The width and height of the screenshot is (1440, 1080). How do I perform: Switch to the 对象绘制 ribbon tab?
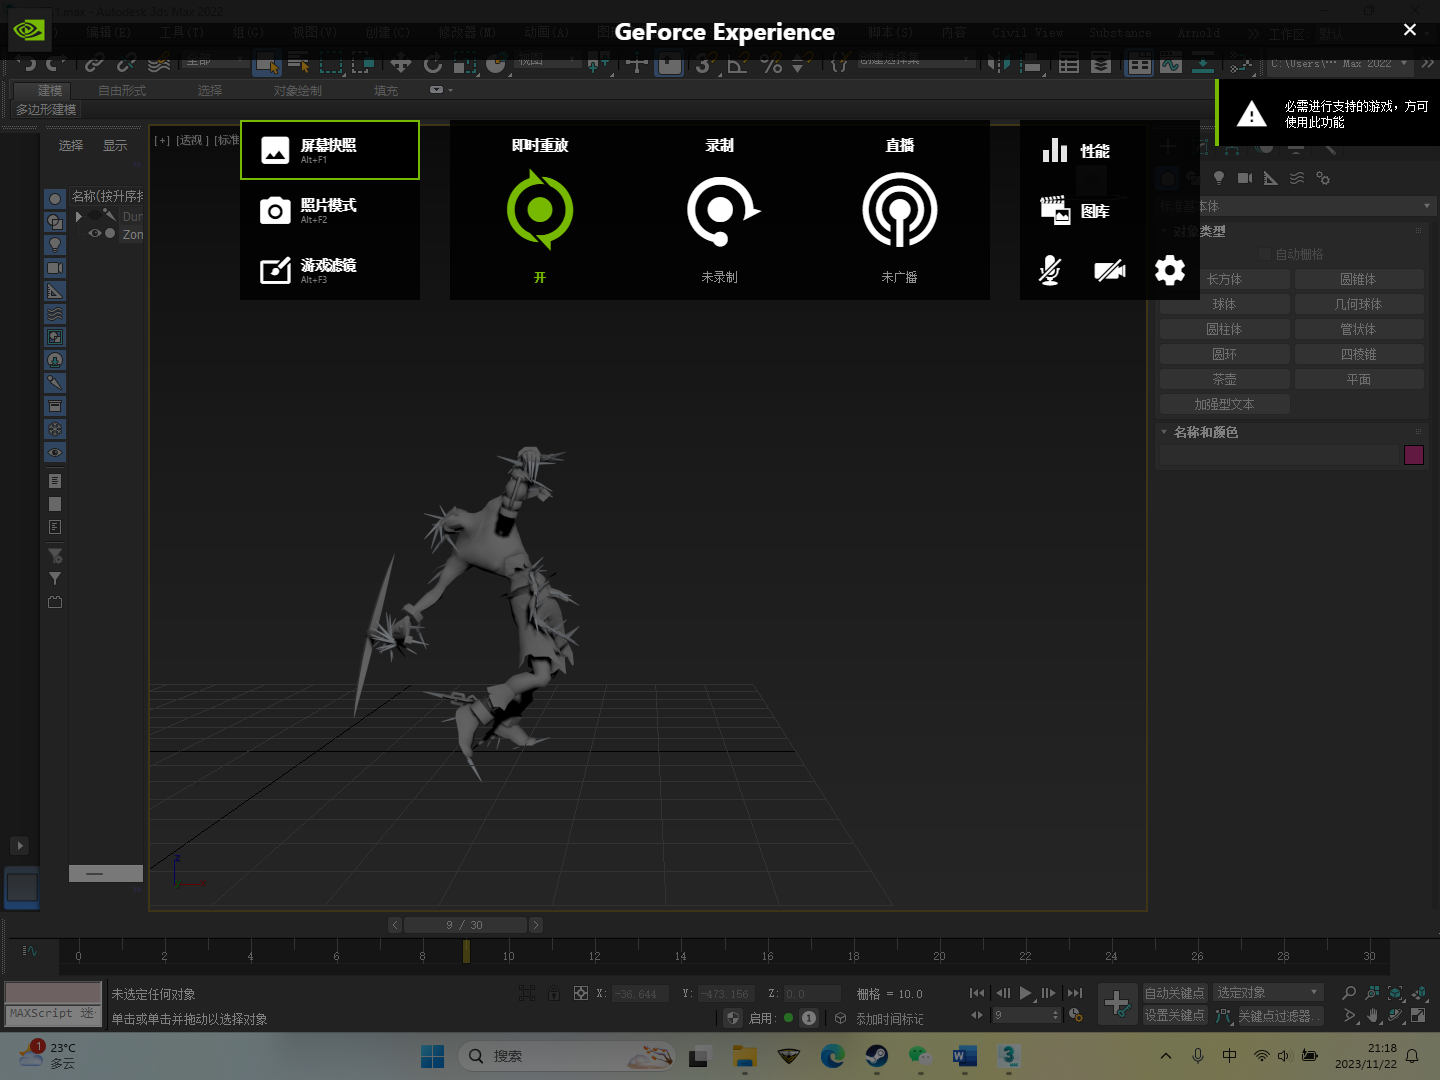coord(298,90)
